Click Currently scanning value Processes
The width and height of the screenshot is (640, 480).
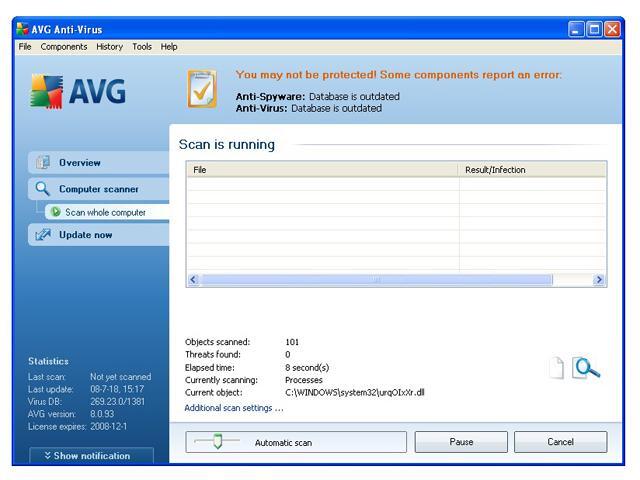(x=304, y=380)
